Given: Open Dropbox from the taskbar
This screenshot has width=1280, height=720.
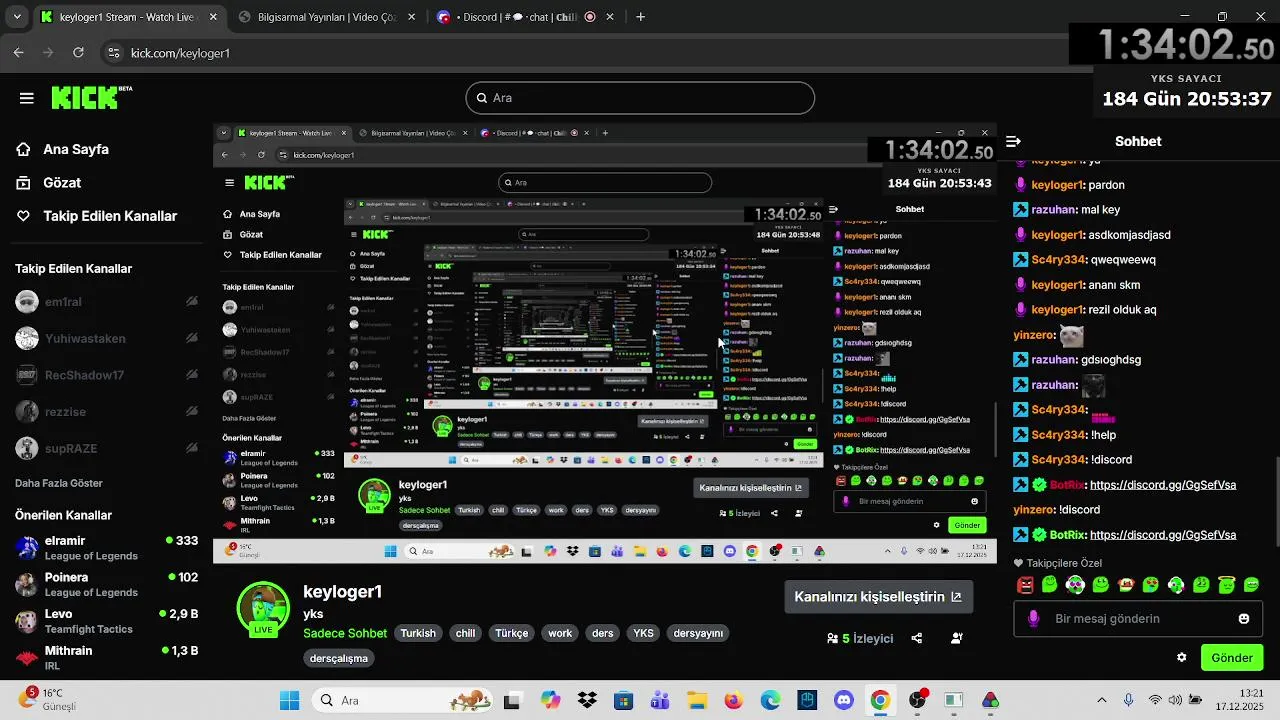Looking at the screenshot, I should point(587,700).
